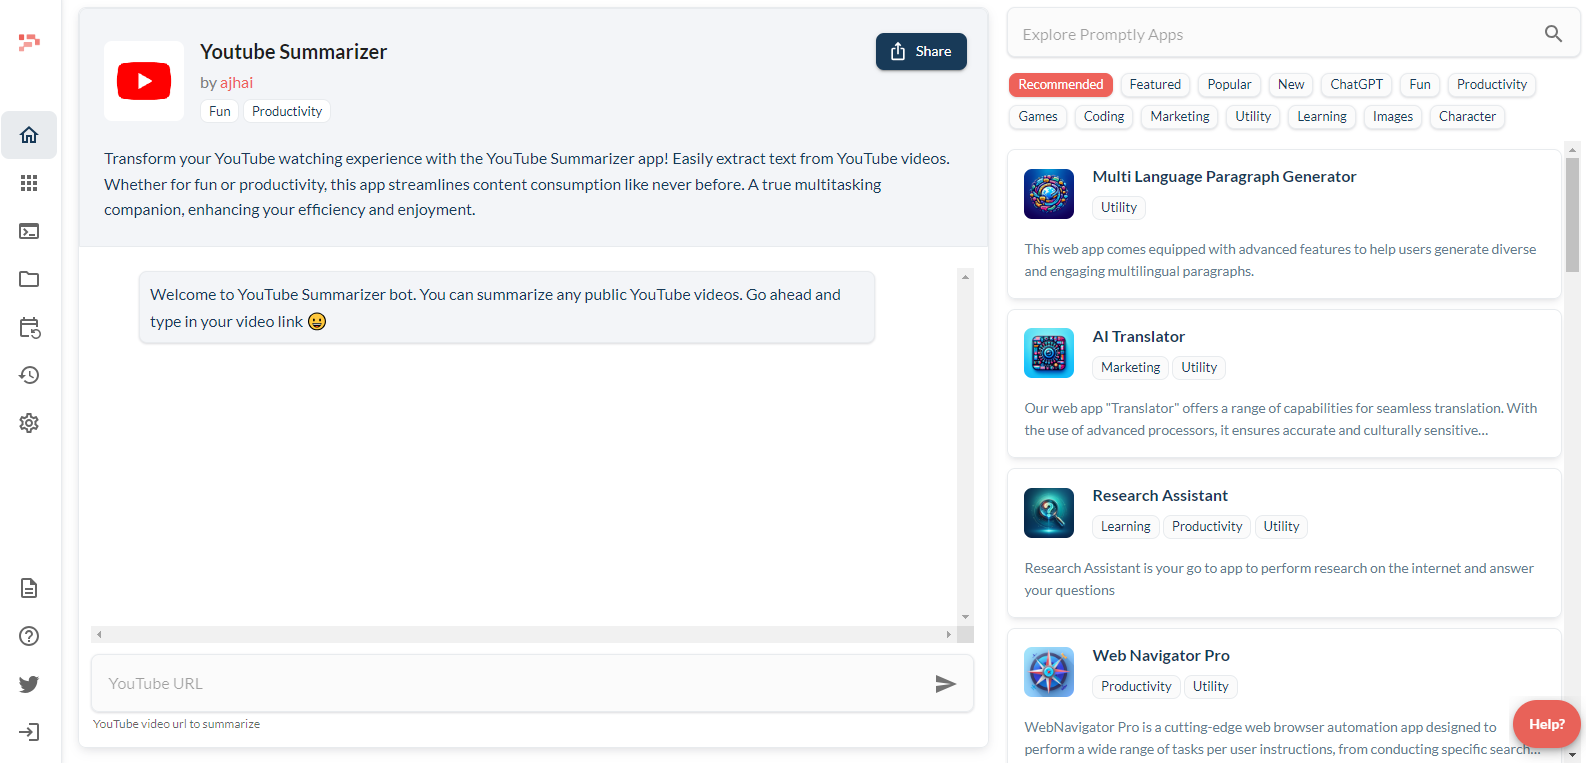Screen dimensions: 1586x763
Task: Open the folder sidebar icon
Action: click(29, 279)
